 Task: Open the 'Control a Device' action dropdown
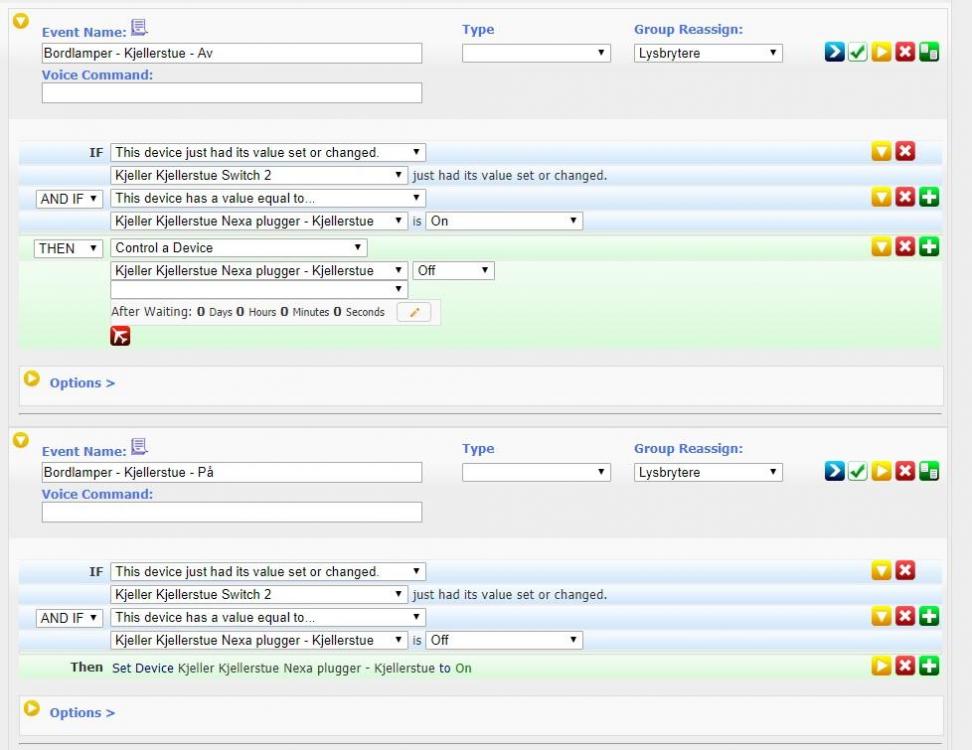tap(238, 248)
